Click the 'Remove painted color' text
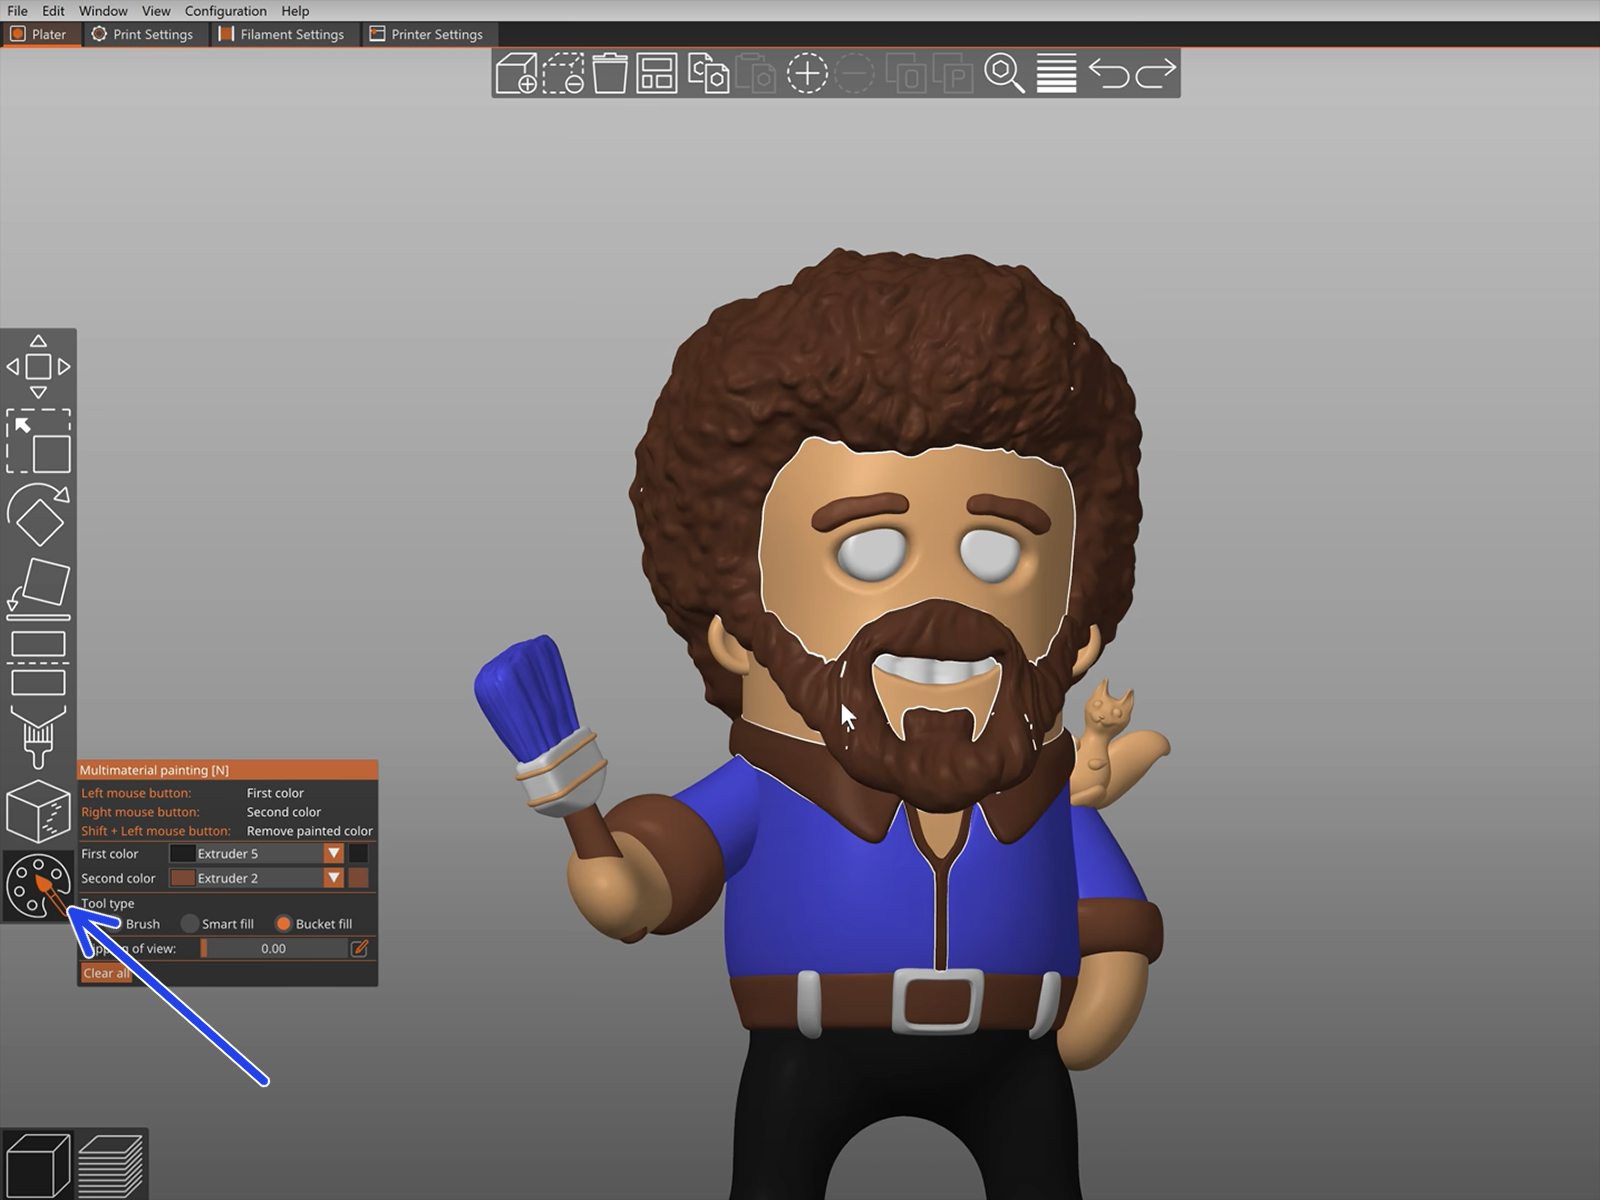The width and height of the screenshot is (1600, 1200). point(309,831)
